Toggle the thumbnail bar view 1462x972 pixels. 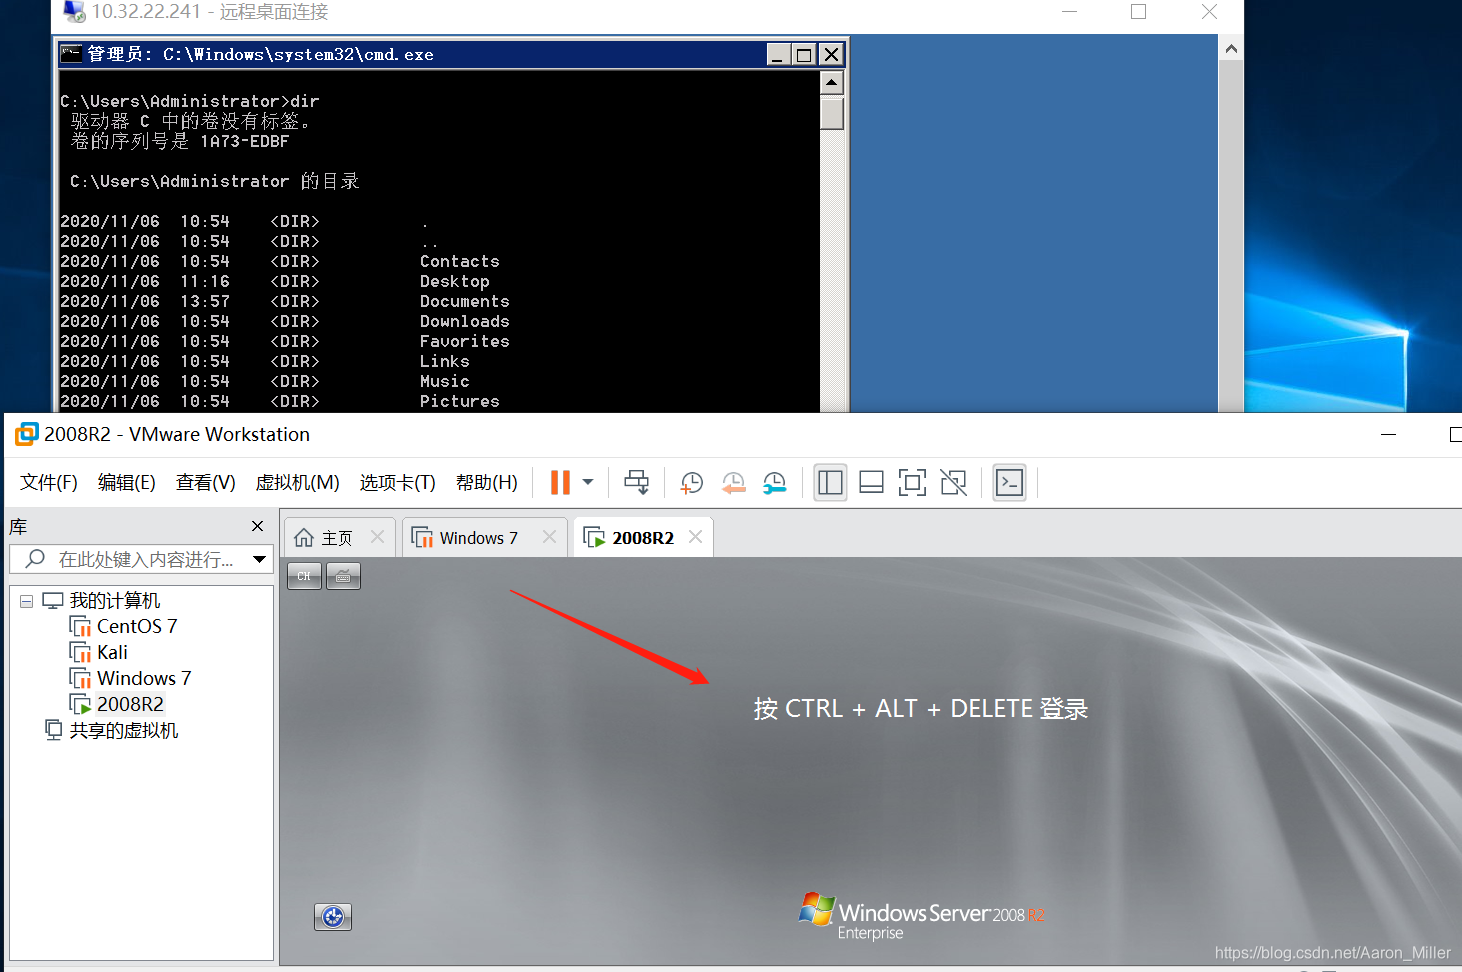(871, 483)
